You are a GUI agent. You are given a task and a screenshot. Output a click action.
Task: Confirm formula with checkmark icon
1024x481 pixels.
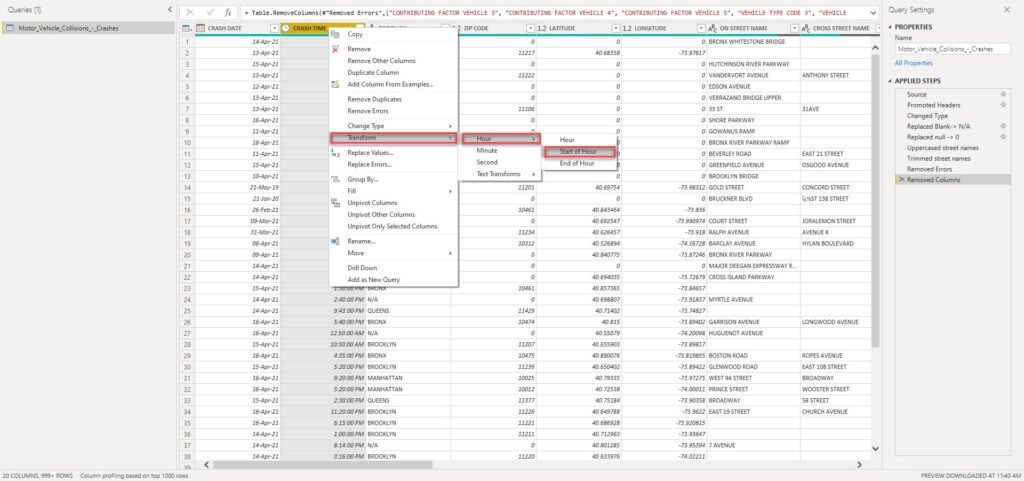coord(210,12)
